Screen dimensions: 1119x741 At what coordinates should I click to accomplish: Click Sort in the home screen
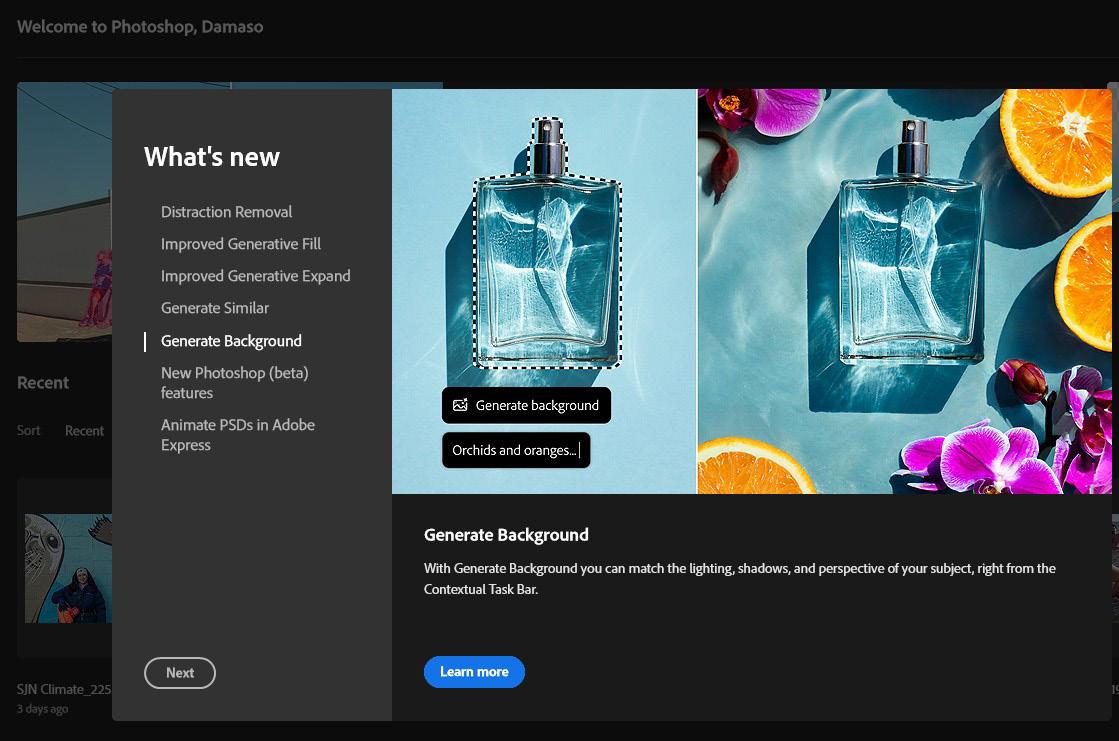pos(29,430)
